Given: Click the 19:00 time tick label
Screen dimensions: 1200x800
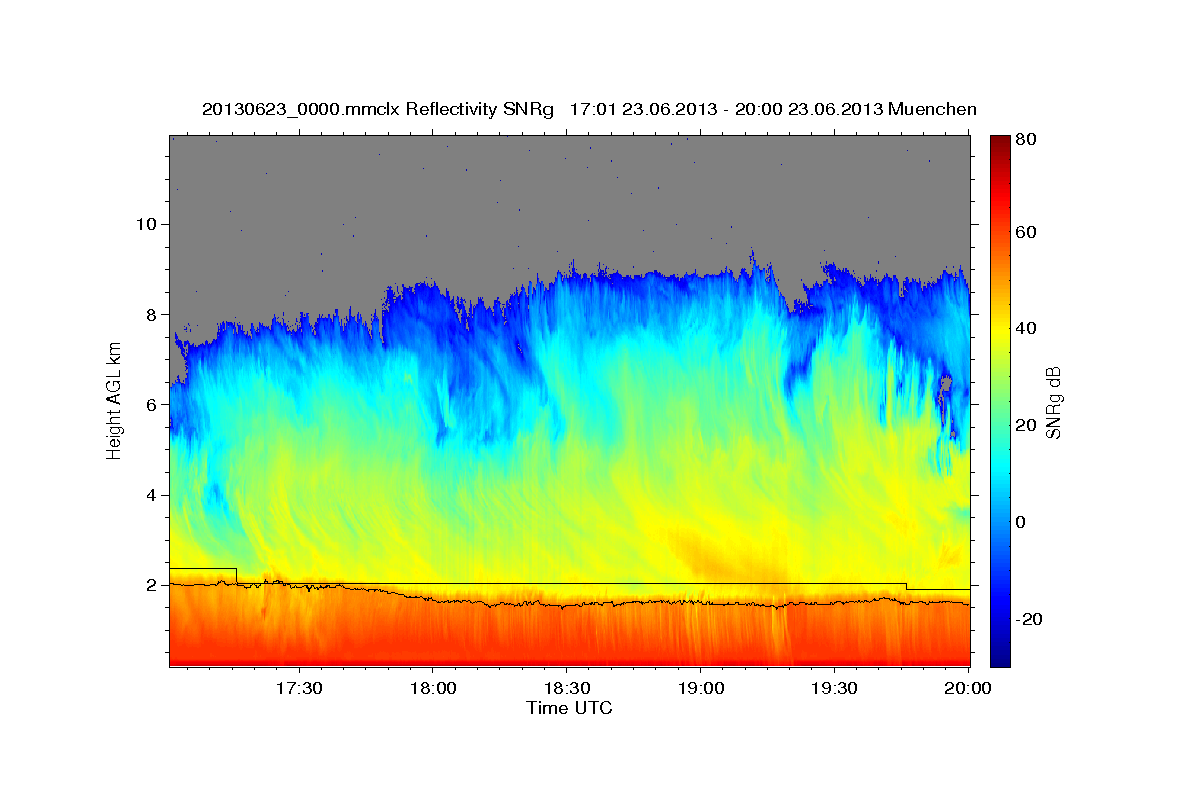Looking at the screenshot, I should [700, 689].
